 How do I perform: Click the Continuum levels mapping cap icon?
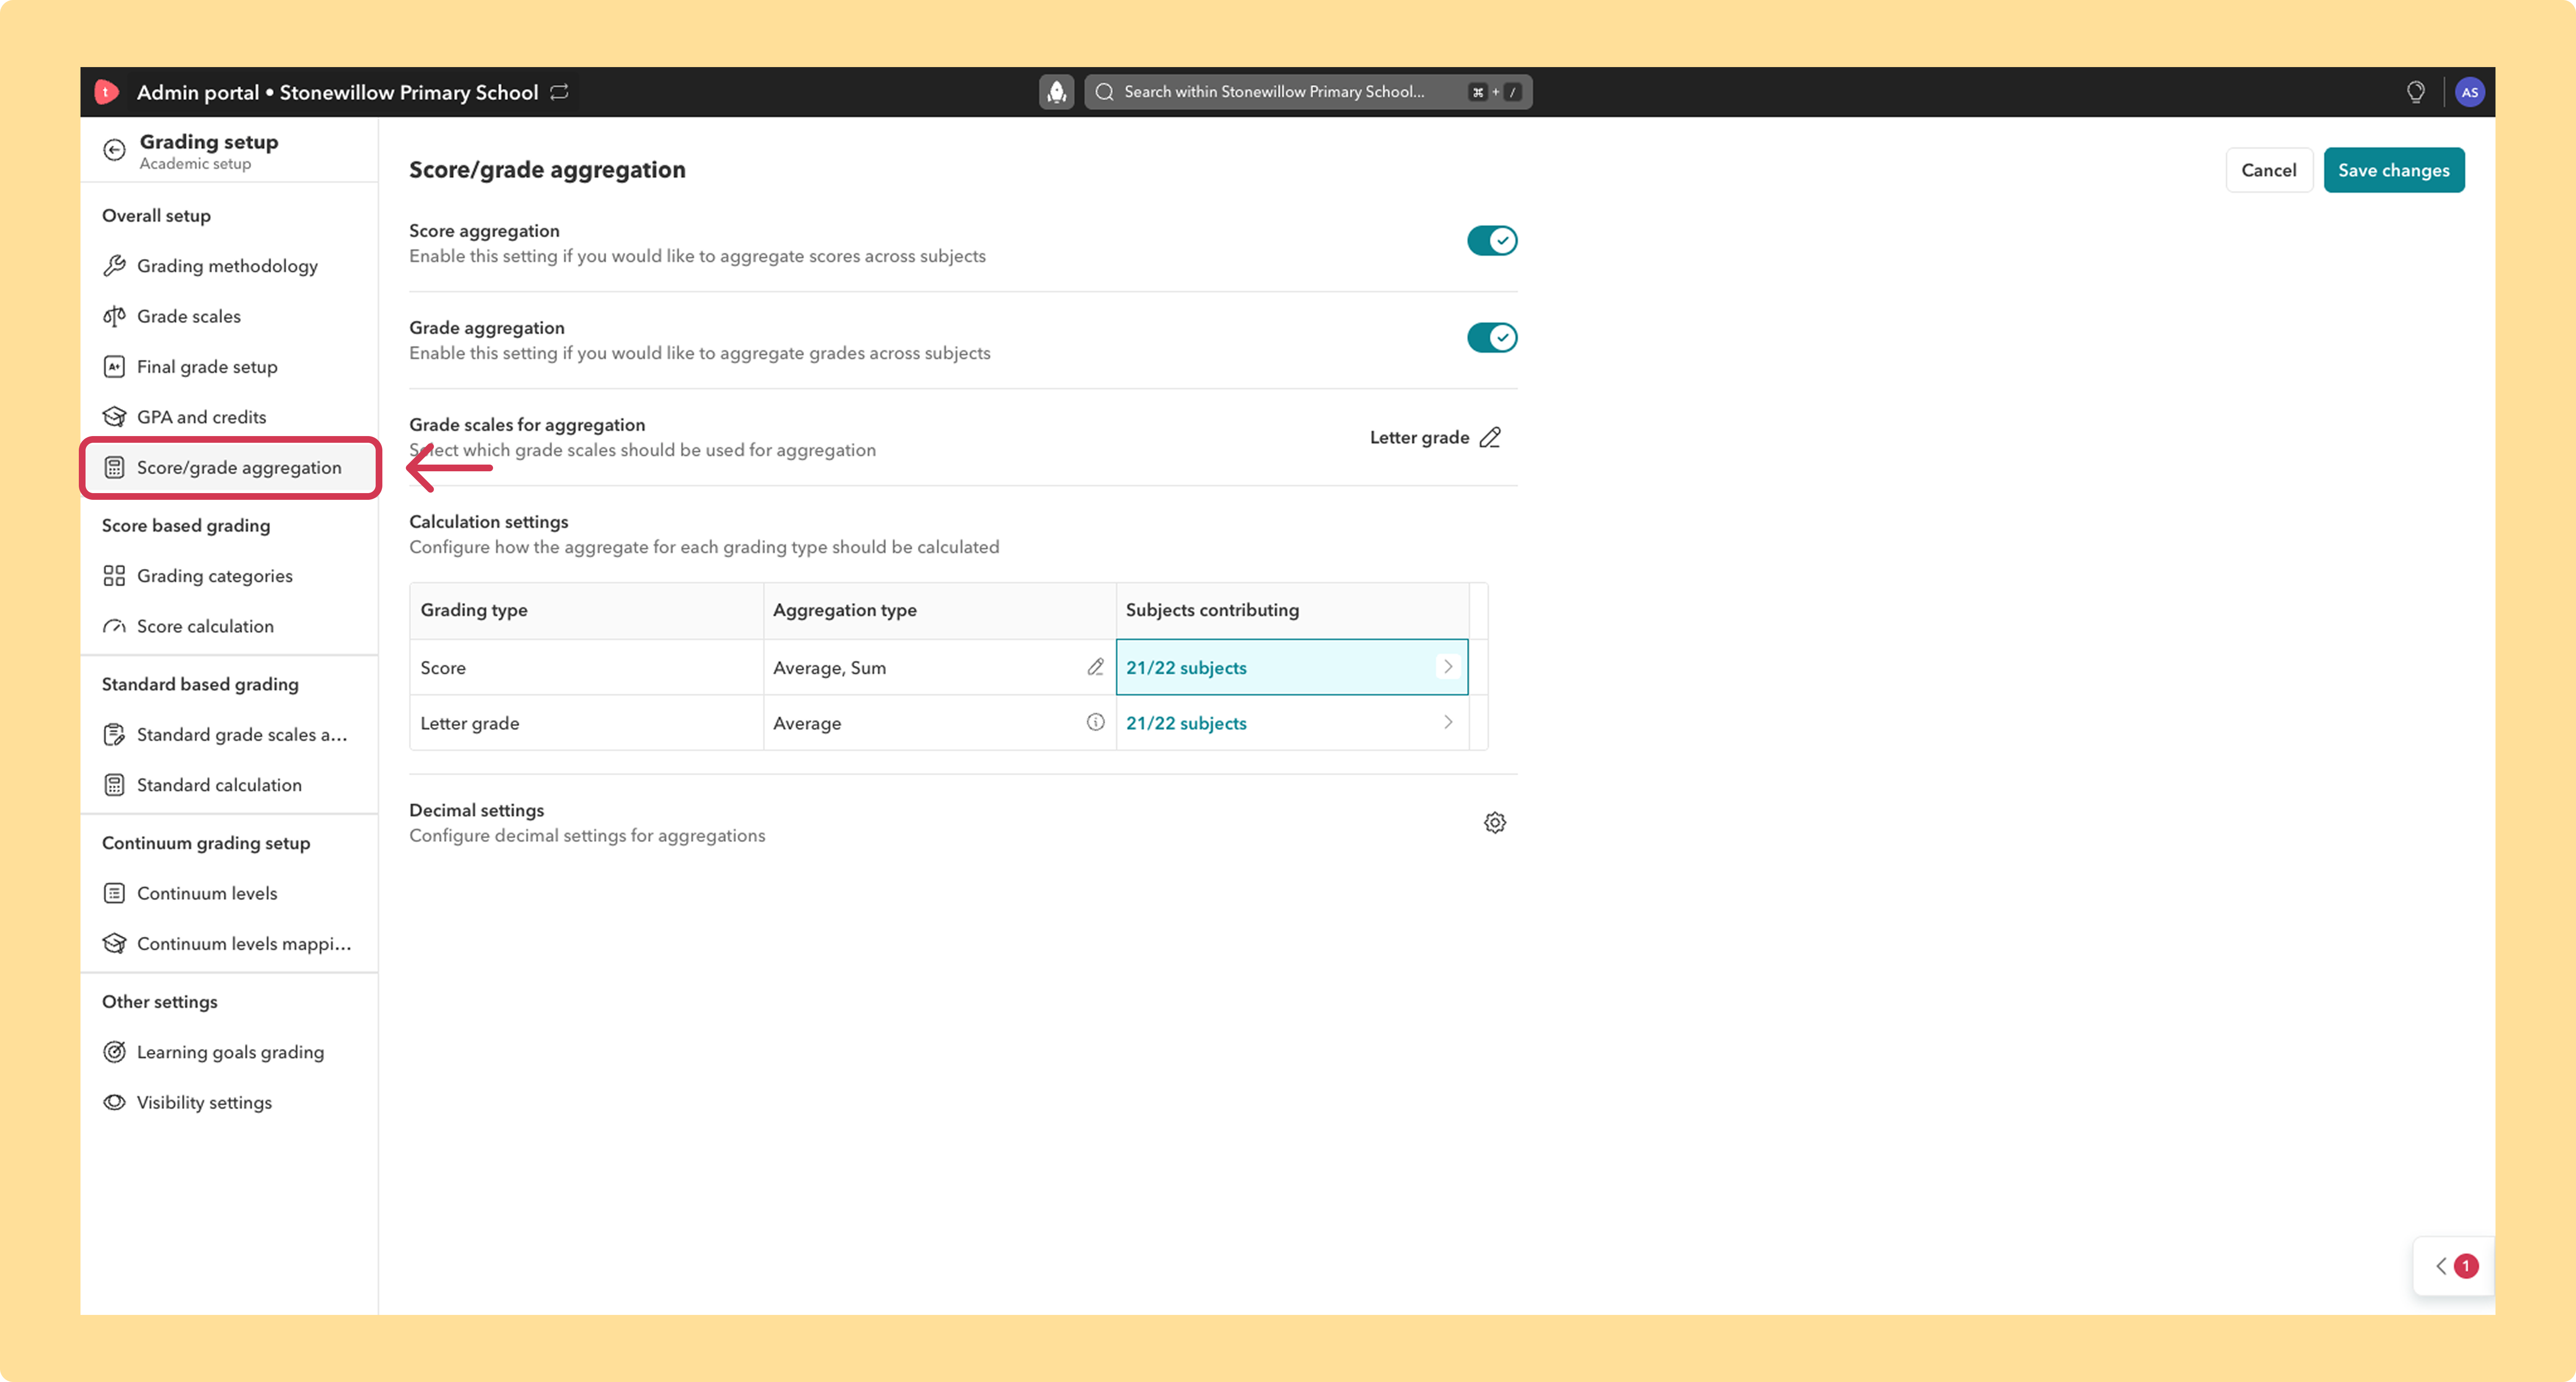pos(115,944)
